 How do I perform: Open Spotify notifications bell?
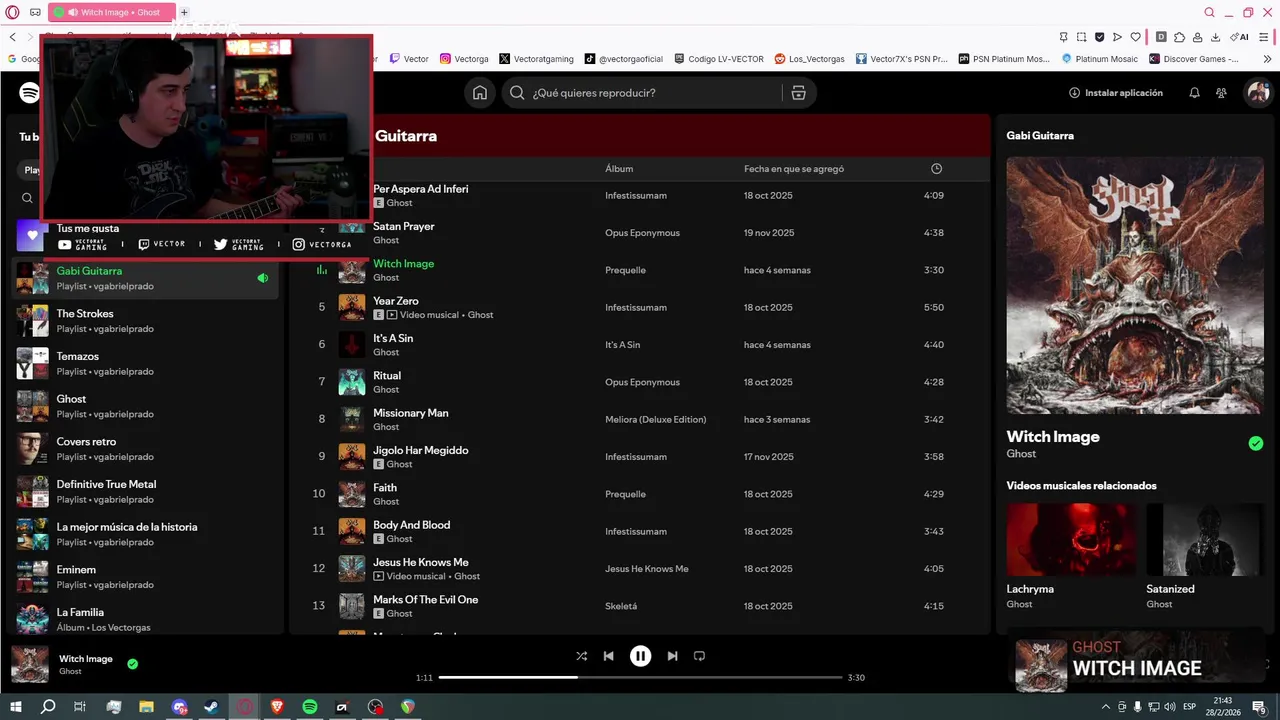(x=1194, y=93)
